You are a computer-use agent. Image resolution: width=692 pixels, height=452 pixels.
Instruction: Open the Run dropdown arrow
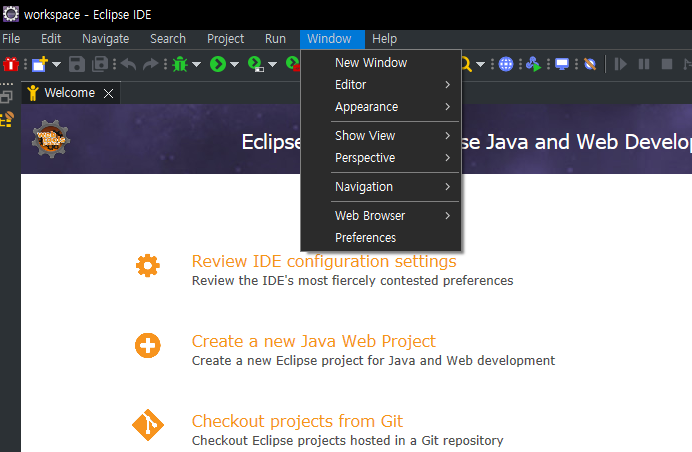tap(234, 65)
